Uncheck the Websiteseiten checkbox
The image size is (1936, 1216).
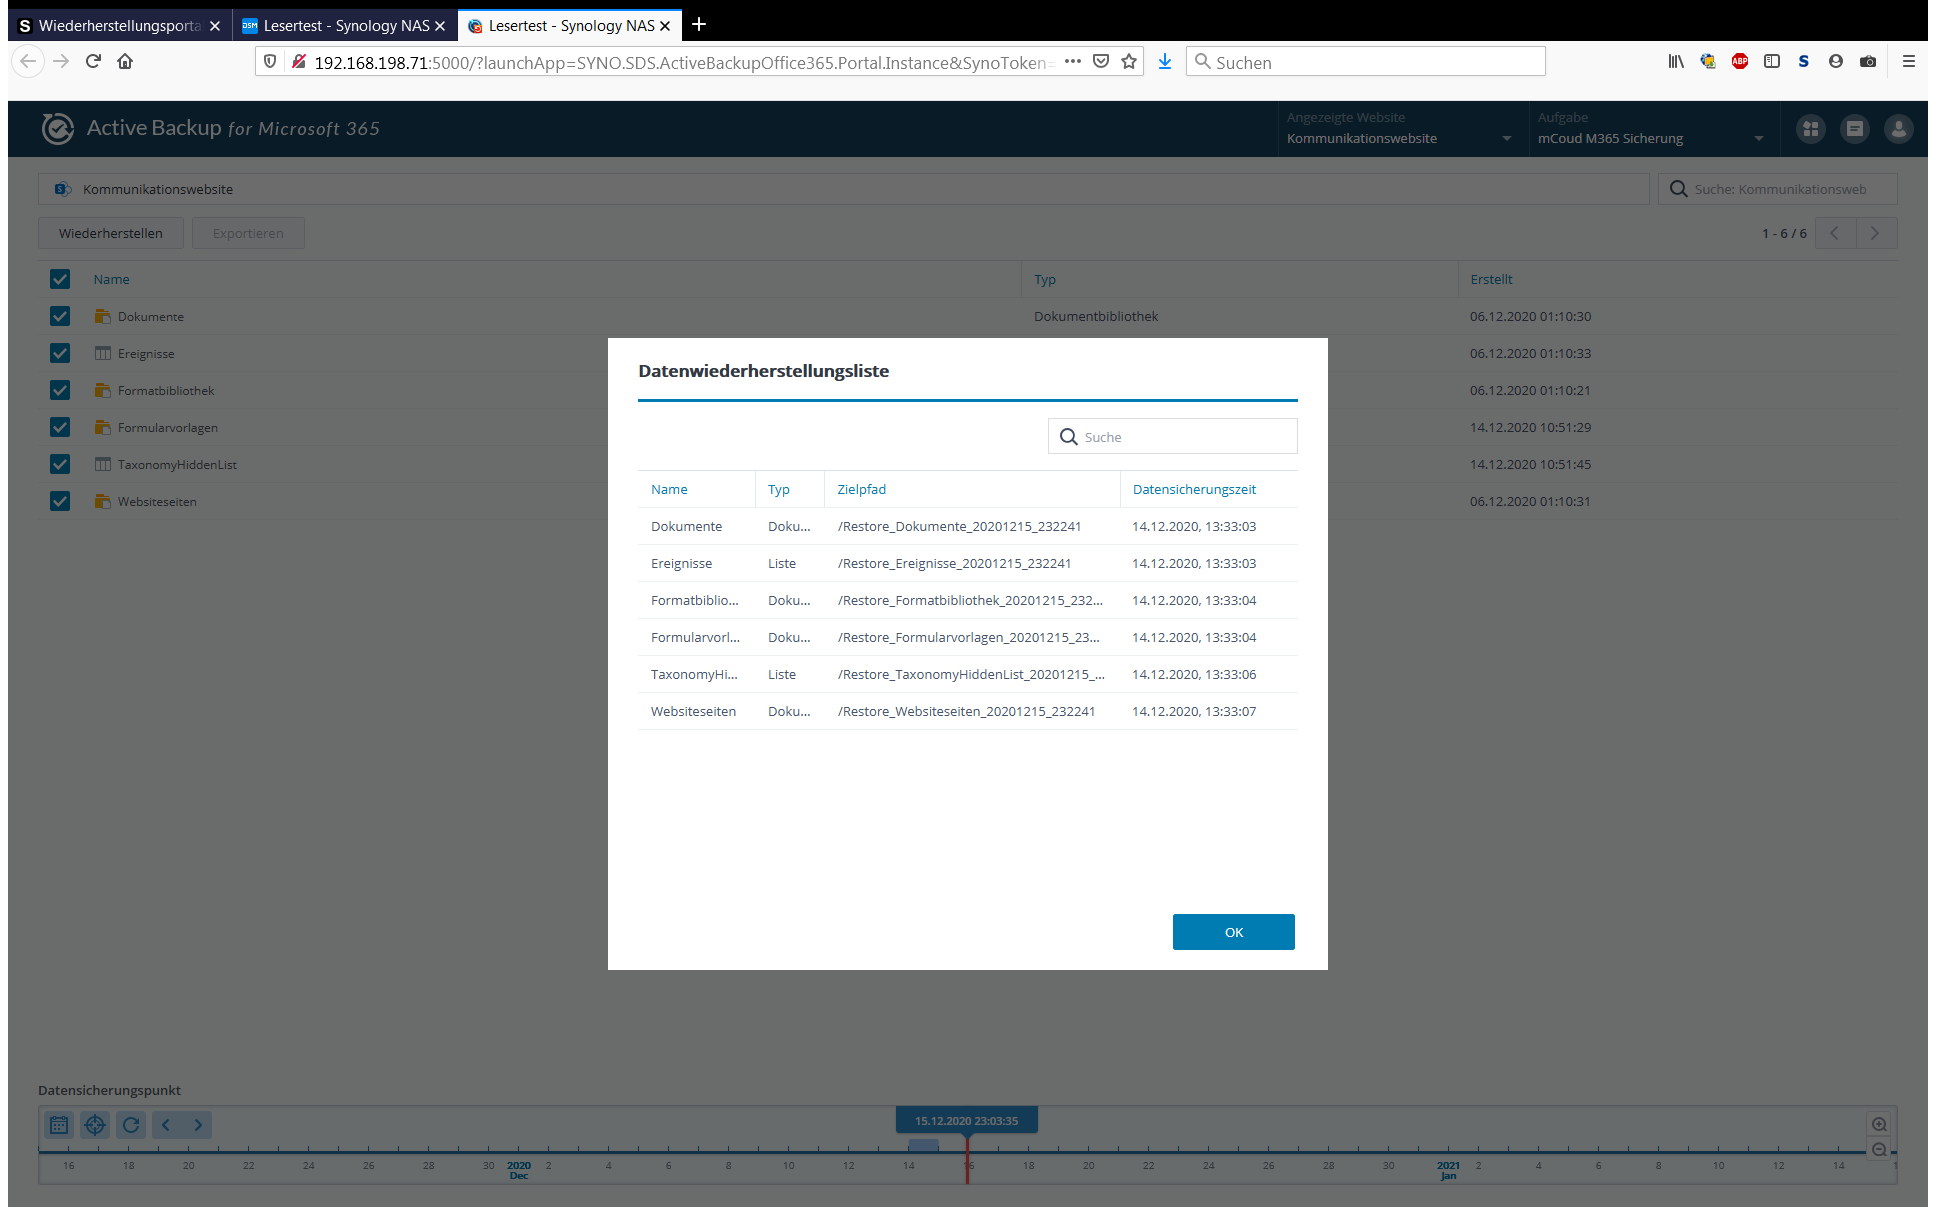(x=60, y=502)
